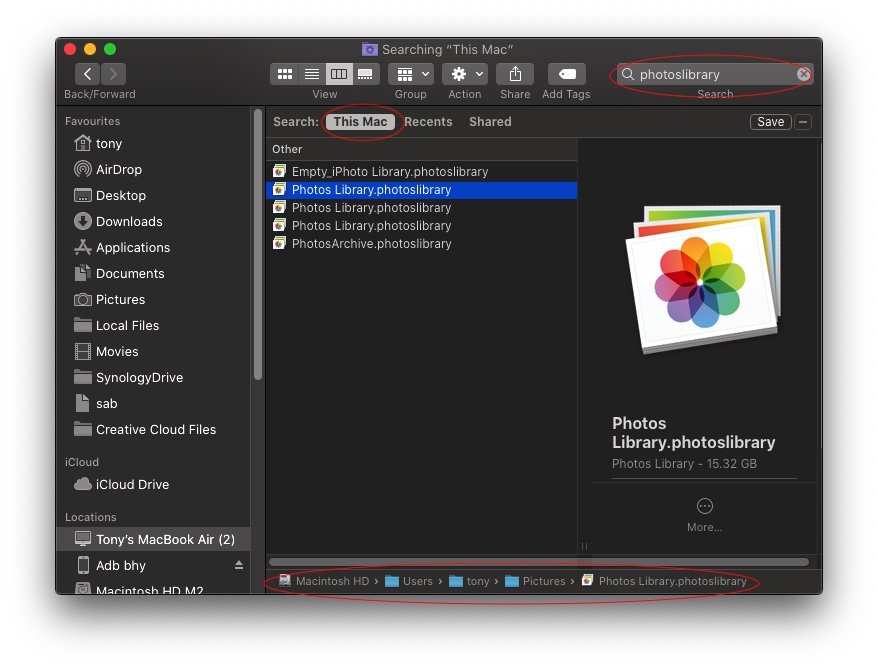Open Movies in sidebar
Viewport: 878px width, 668px height.
(153, 352)
